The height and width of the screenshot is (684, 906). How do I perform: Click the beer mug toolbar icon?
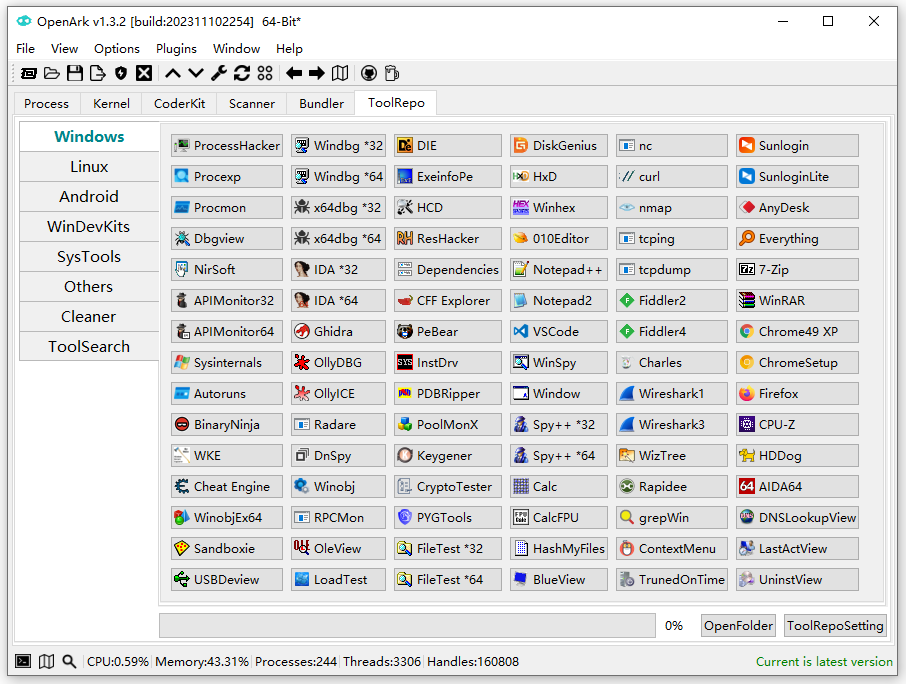[392, 73]
